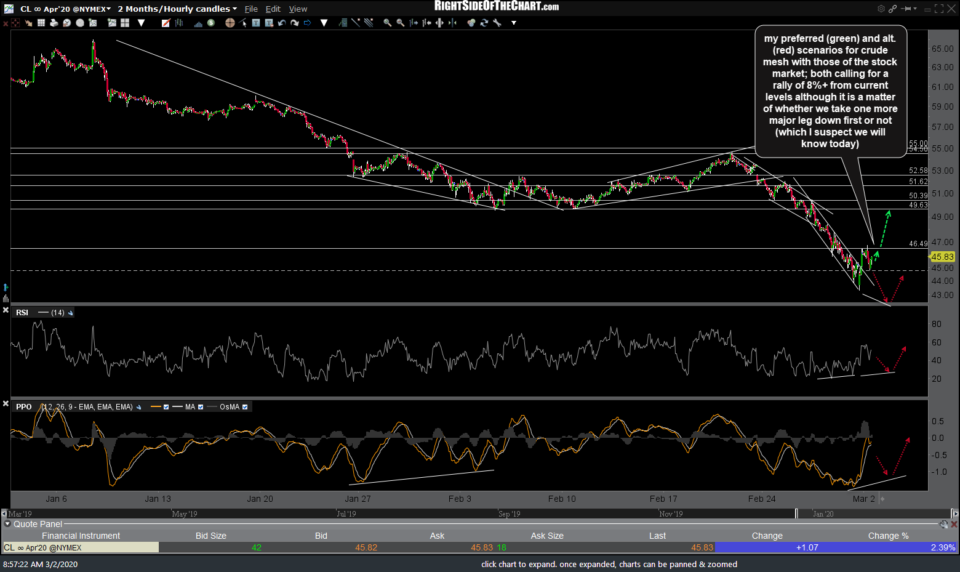Screen dimensions: 960x572
Task: Open the View menu
Action: (297, 9)
